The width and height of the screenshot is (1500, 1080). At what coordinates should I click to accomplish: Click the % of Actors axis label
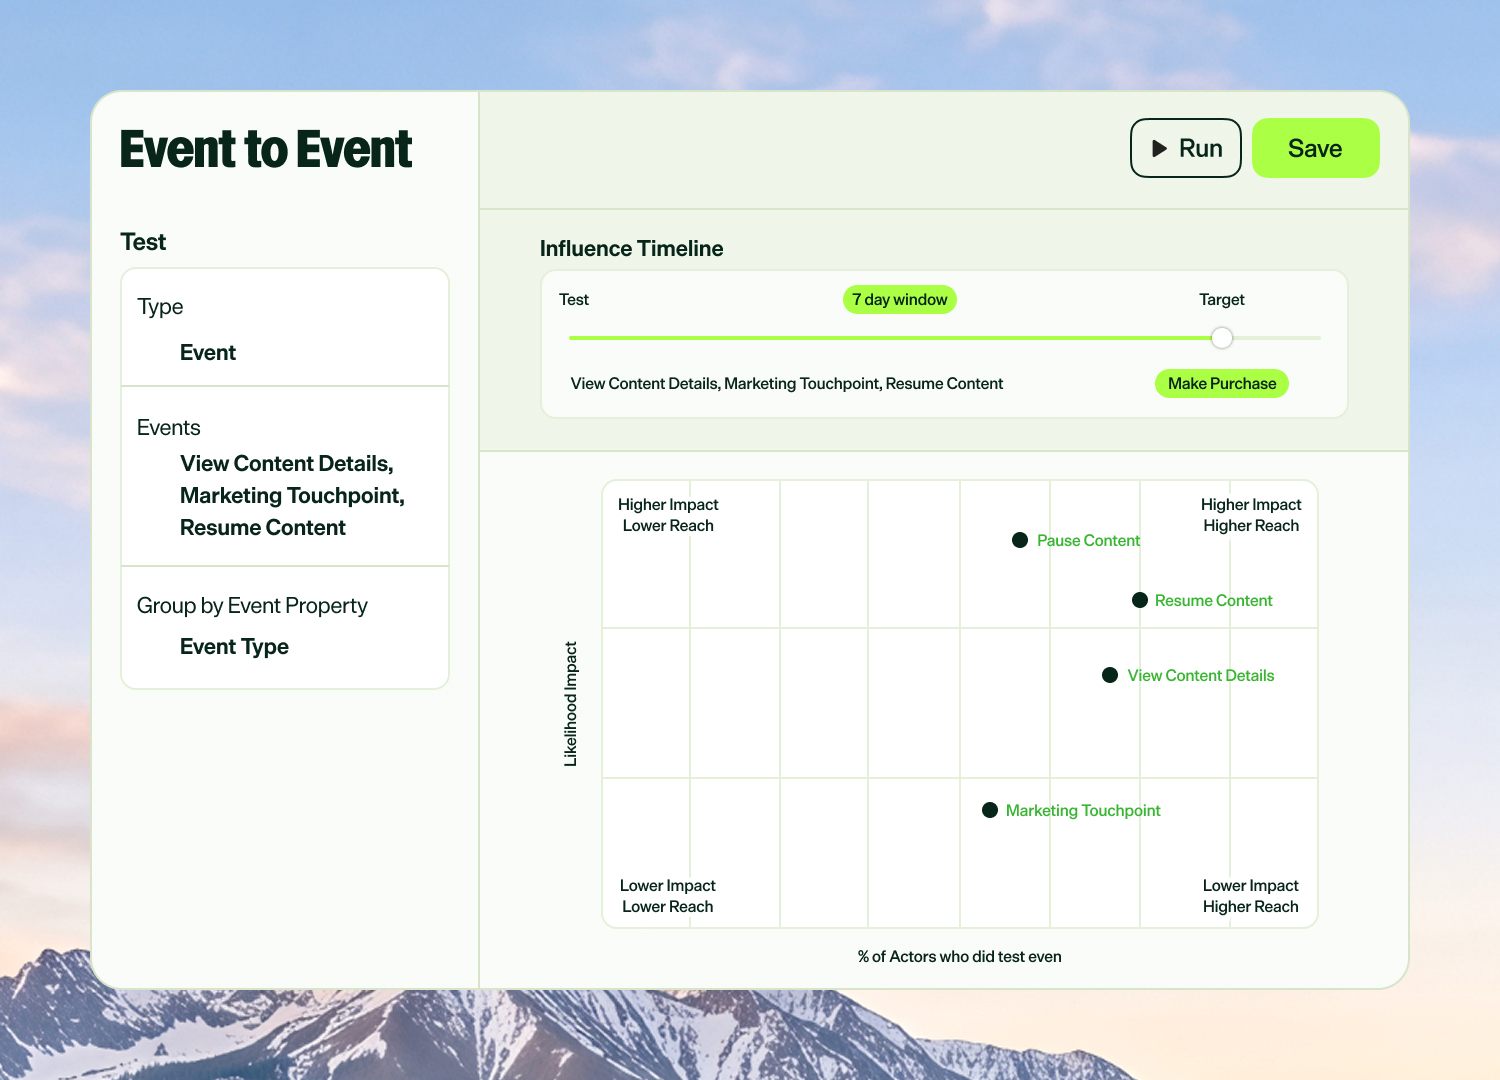coord(960,957)
